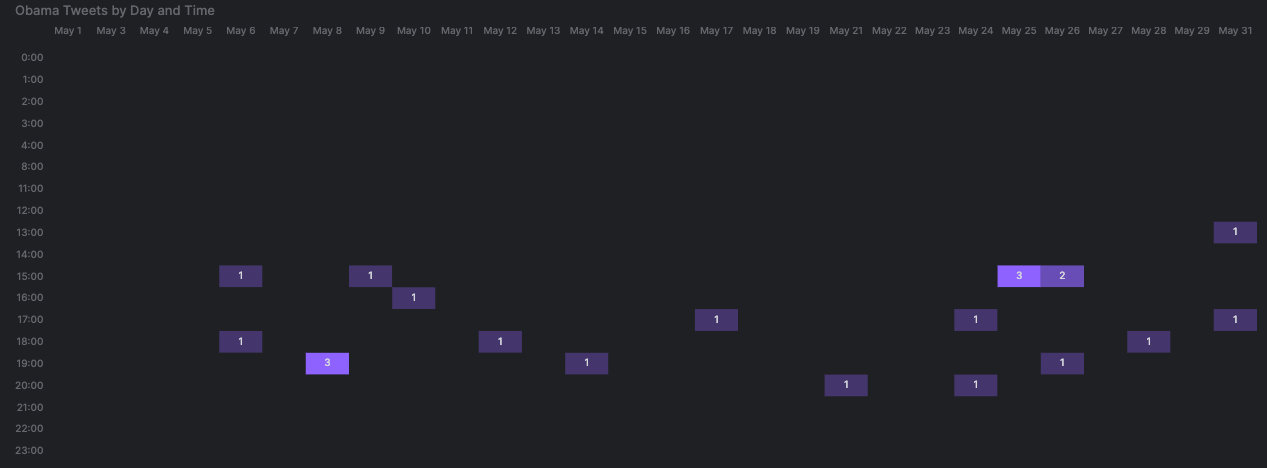1267x468 pixels.
Task: Click the 22:00 time axis label
Action: tap(30, 428)
